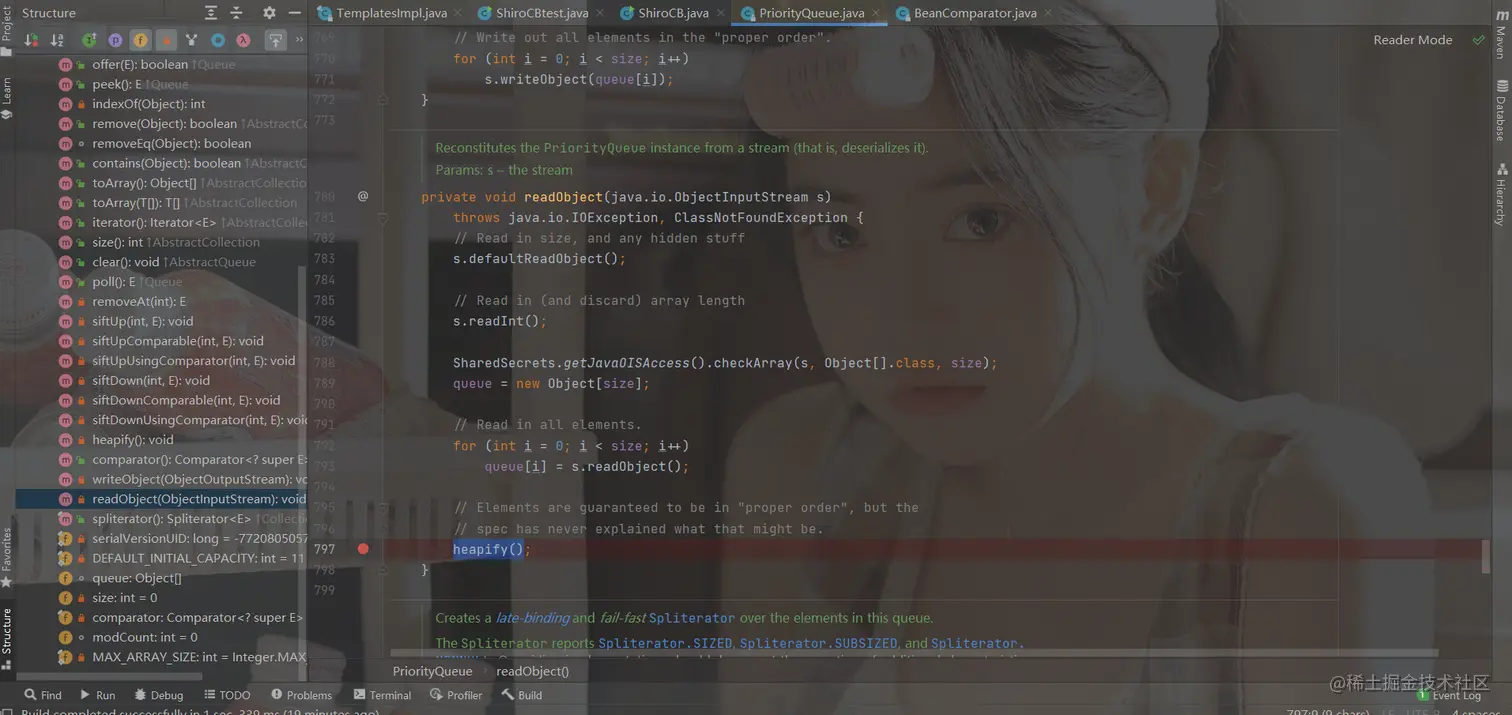Close the TemplatesImpl.java tab
Image resolution: width=1512 pixels, height=715 pixels.
click(459, 14)
